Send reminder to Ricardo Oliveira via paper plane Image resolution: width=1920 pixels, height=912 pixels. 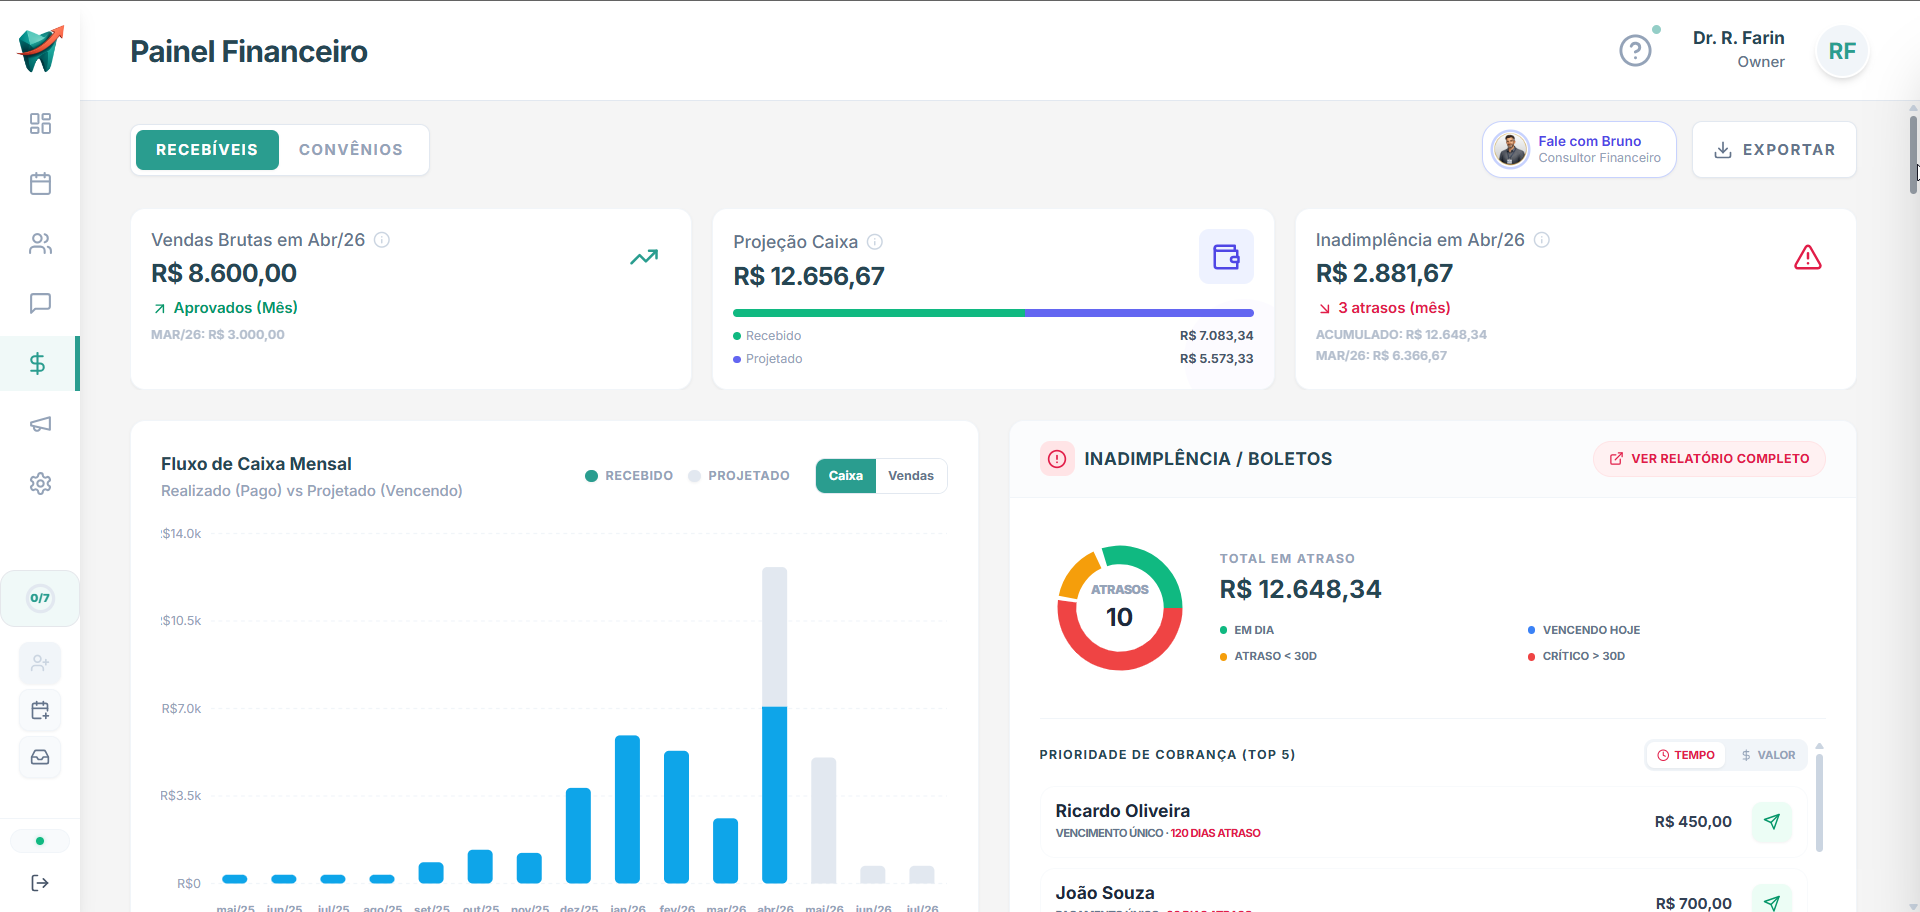[1772, 822]
